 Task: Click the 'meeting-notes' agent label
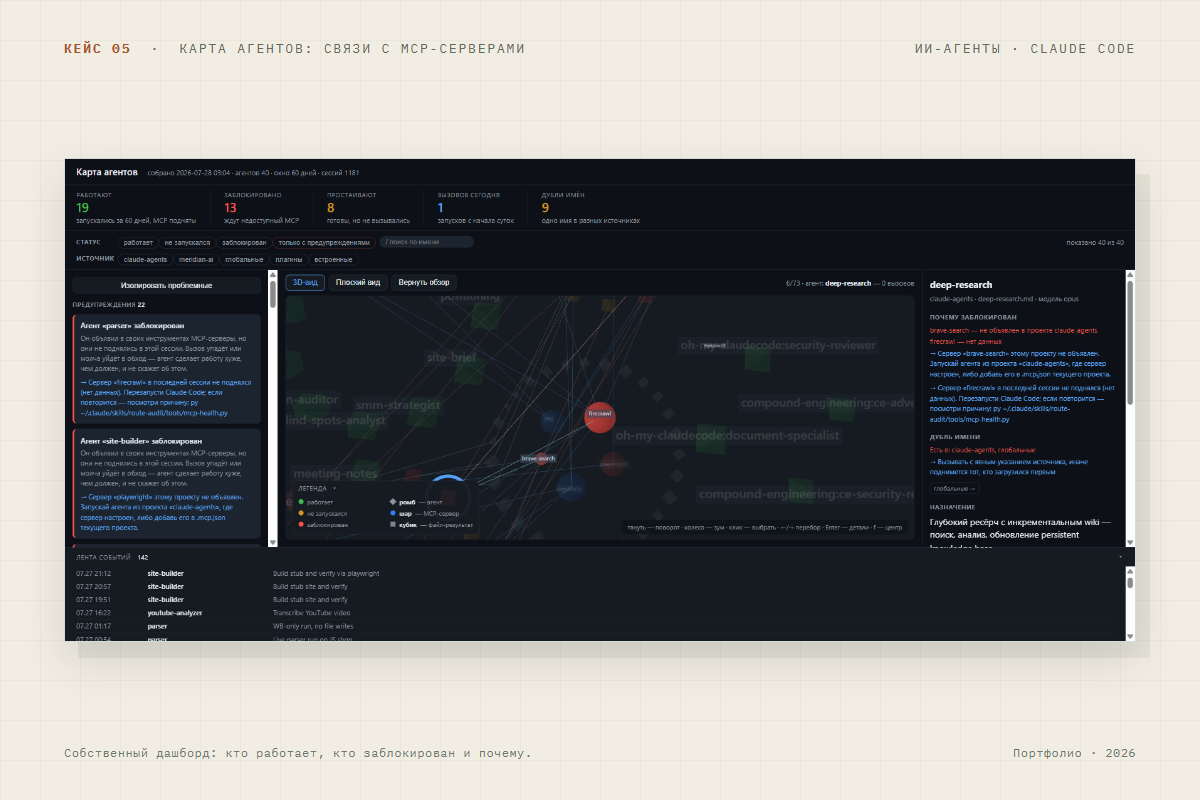pos(335,473)
